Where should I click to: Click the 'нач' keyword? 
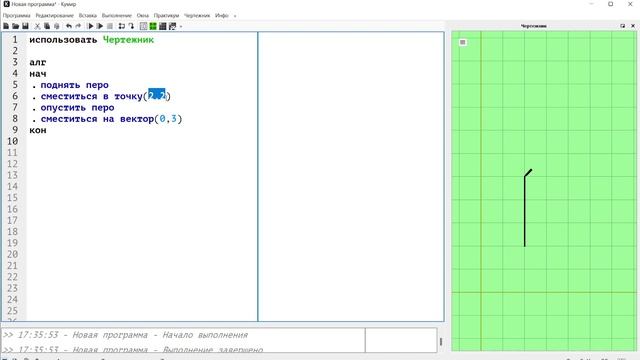coord(38,74)
